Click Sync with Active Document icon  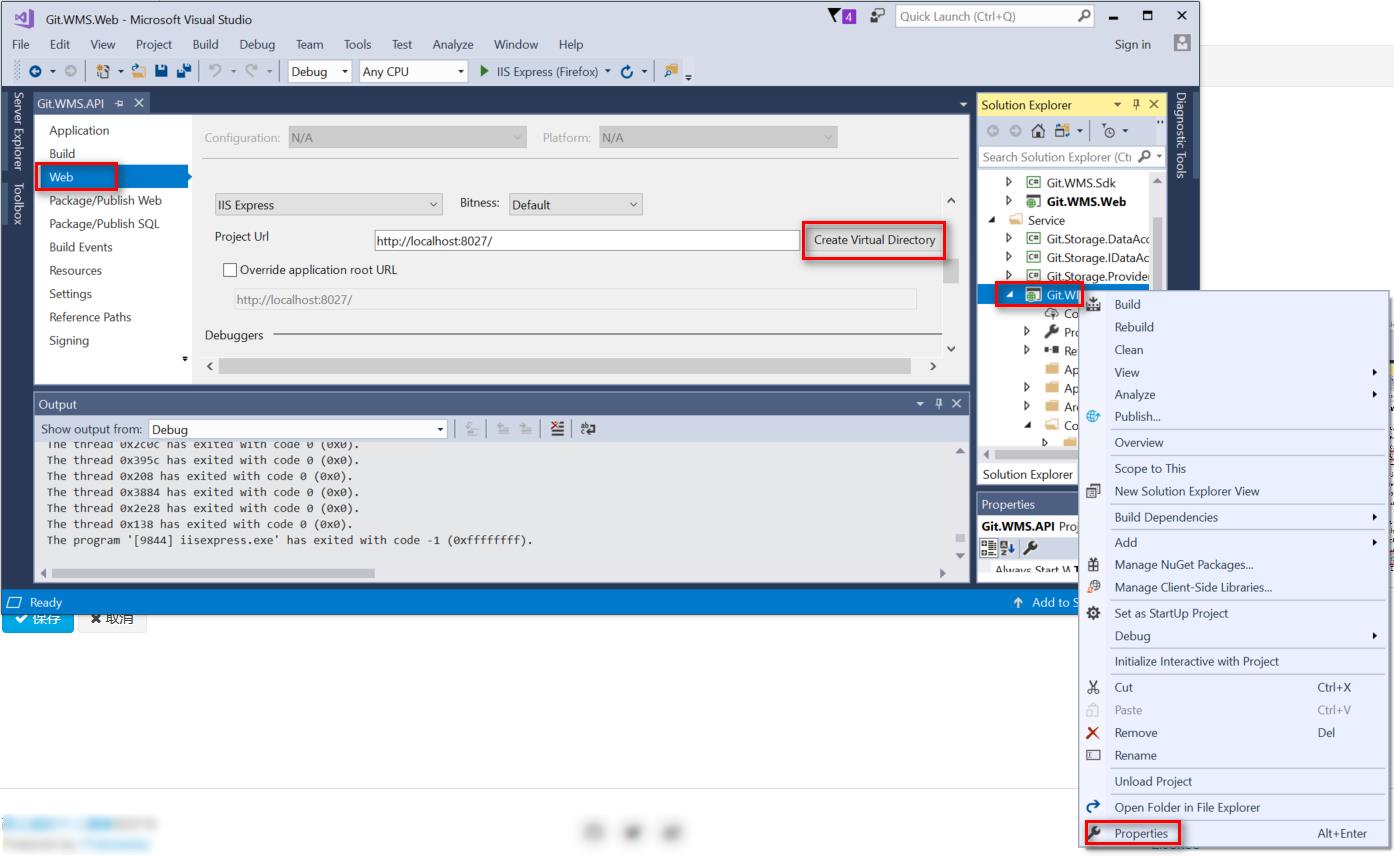(1062, 131)
